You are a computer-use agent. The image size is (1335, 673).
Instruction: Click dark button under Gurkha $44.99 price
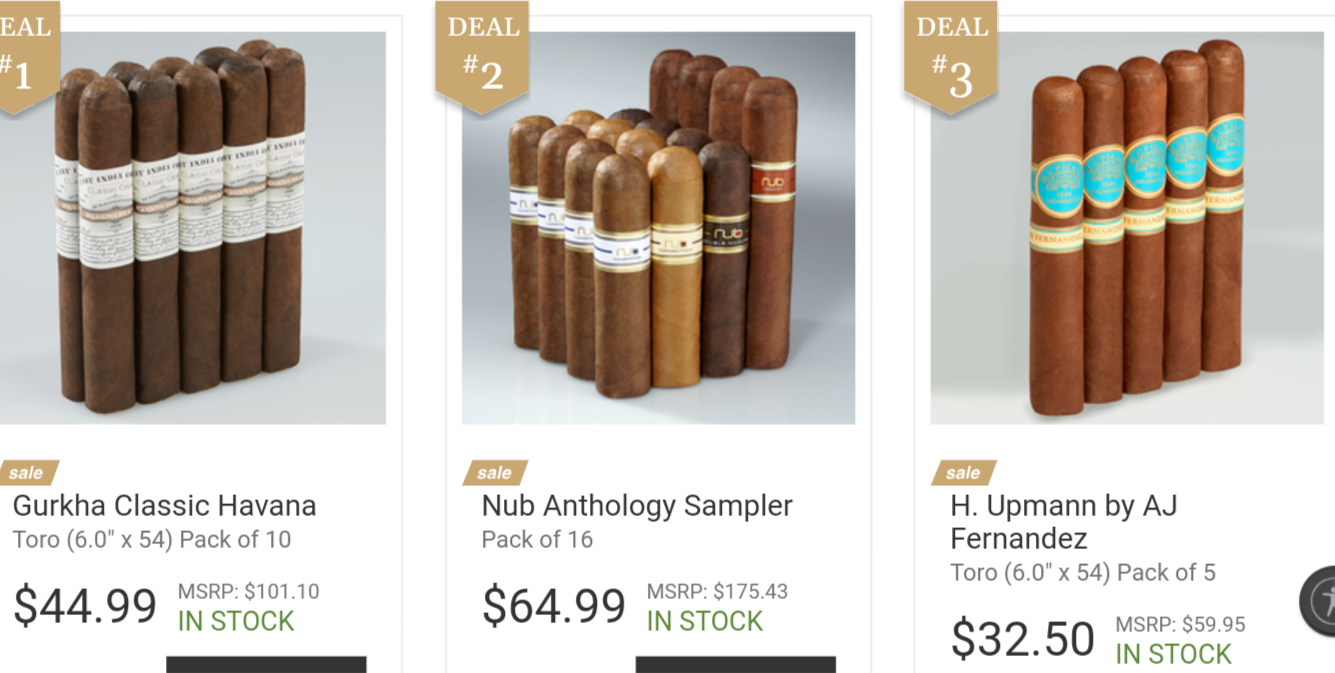(266, 665)
